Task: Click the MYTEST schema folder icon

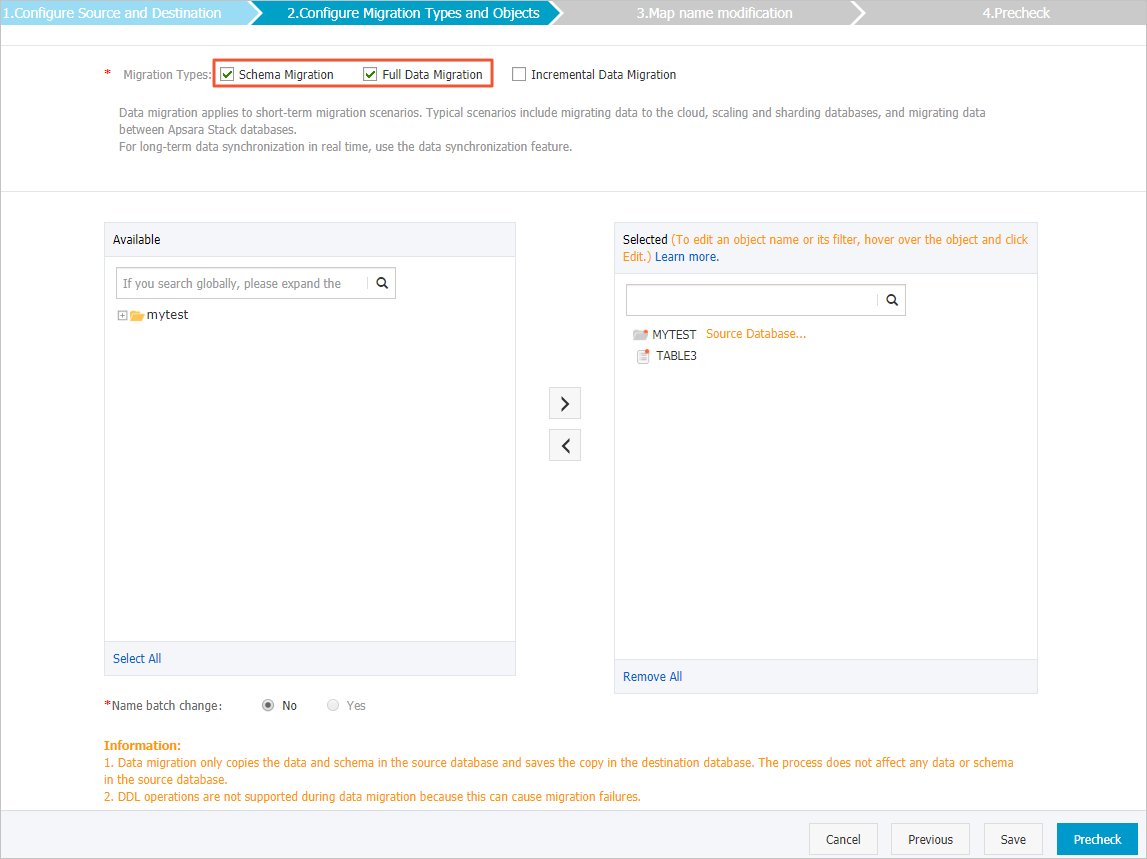Action: 643,333
